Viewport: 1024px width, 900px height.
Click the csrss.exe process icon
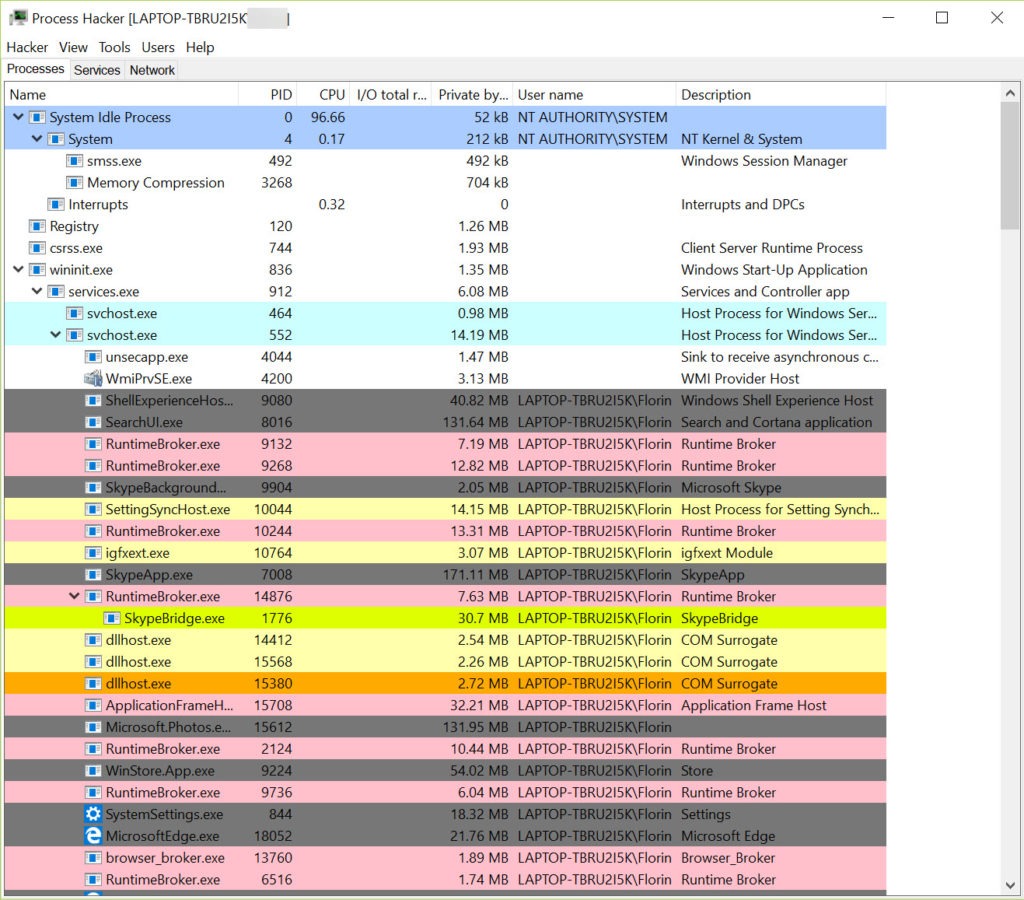click(38, 248)
